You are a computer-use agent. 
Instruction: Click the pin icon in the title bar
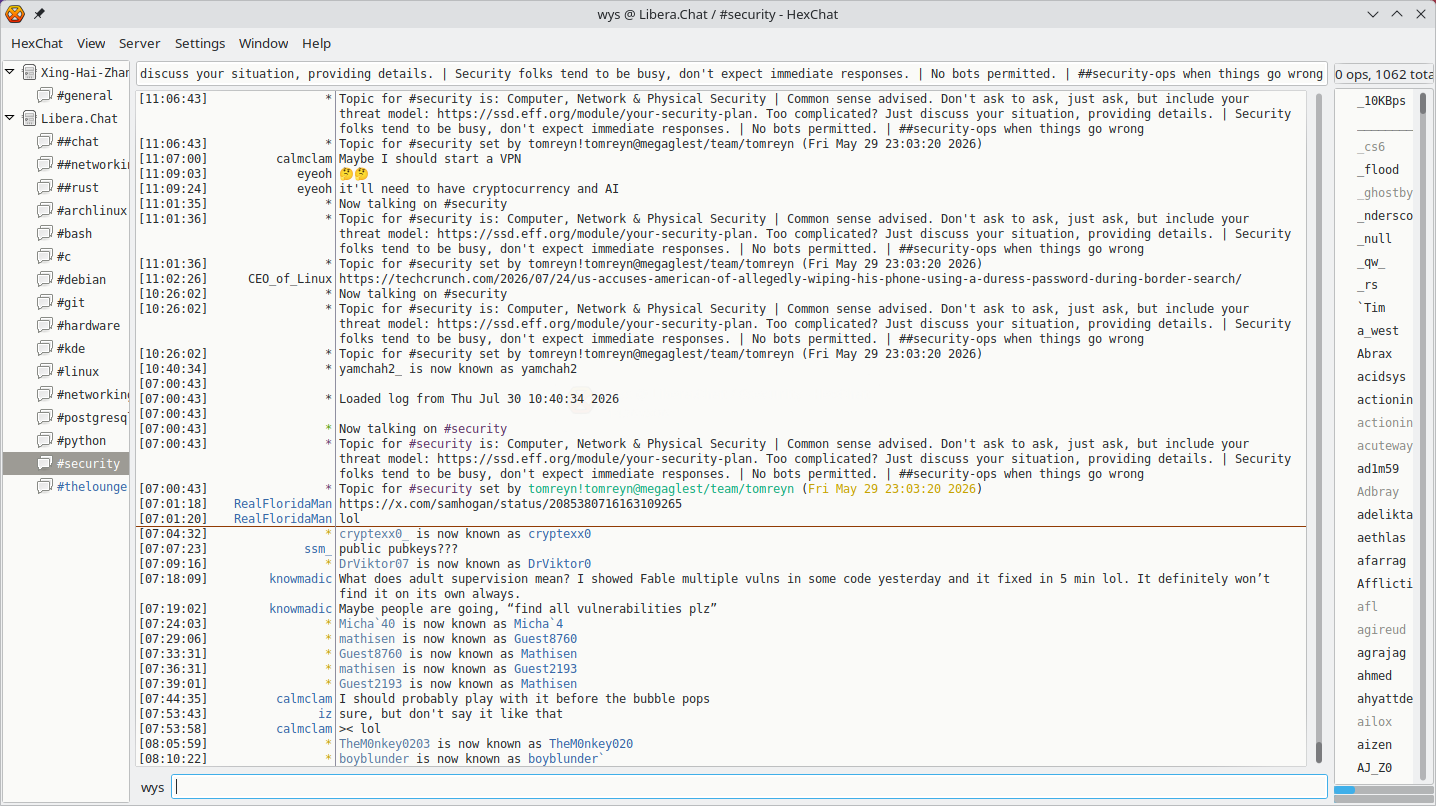[x=39, y=14]
